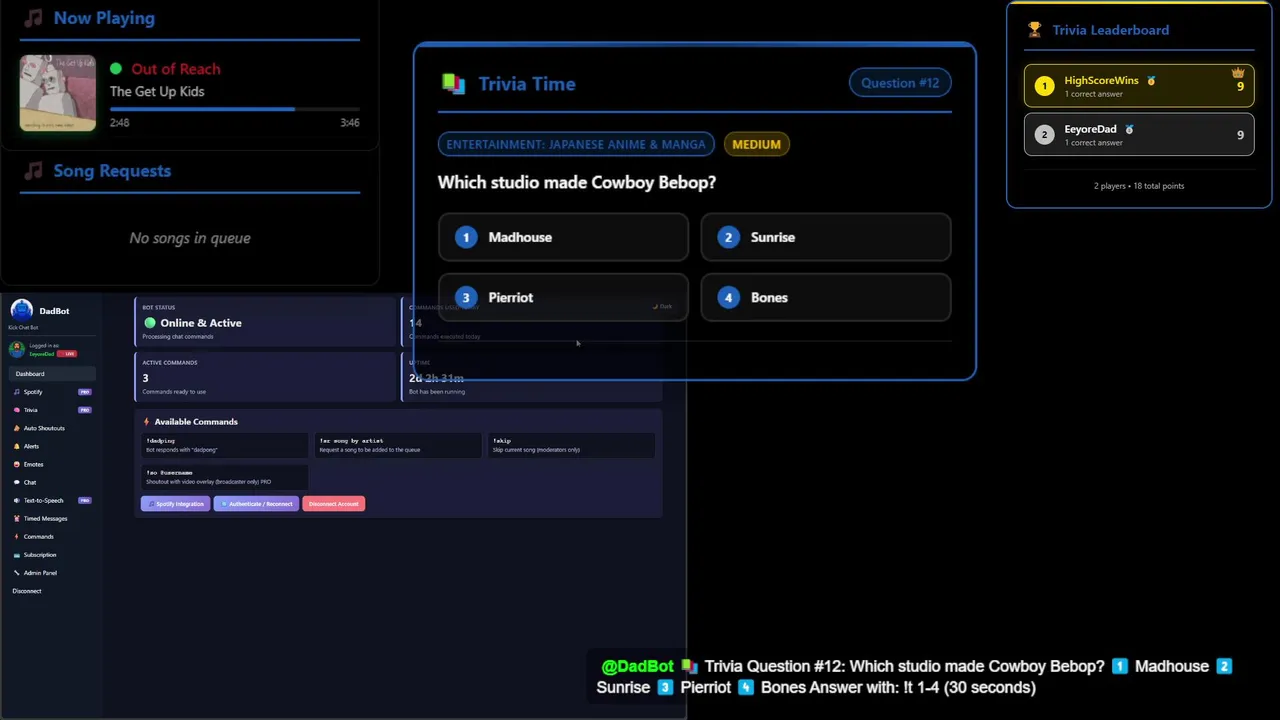
Task: Choose answer 4 Bones
Action: 826,297
